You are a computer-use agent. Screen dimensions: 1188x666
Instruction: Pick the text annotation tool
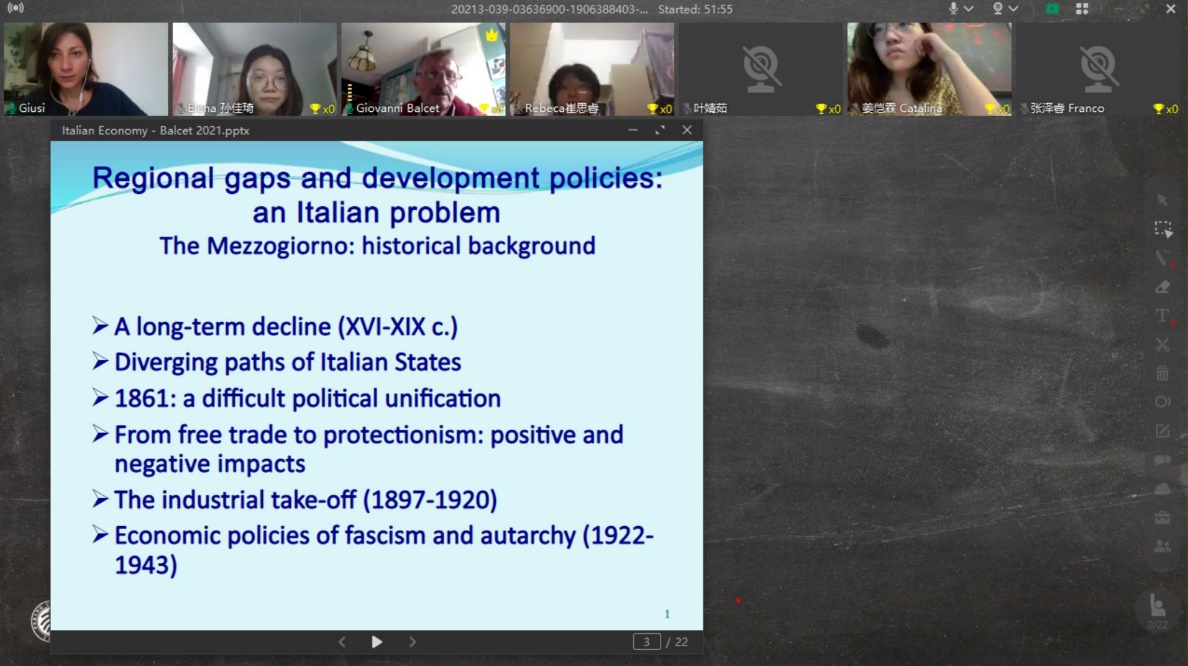coord(1162,316)
